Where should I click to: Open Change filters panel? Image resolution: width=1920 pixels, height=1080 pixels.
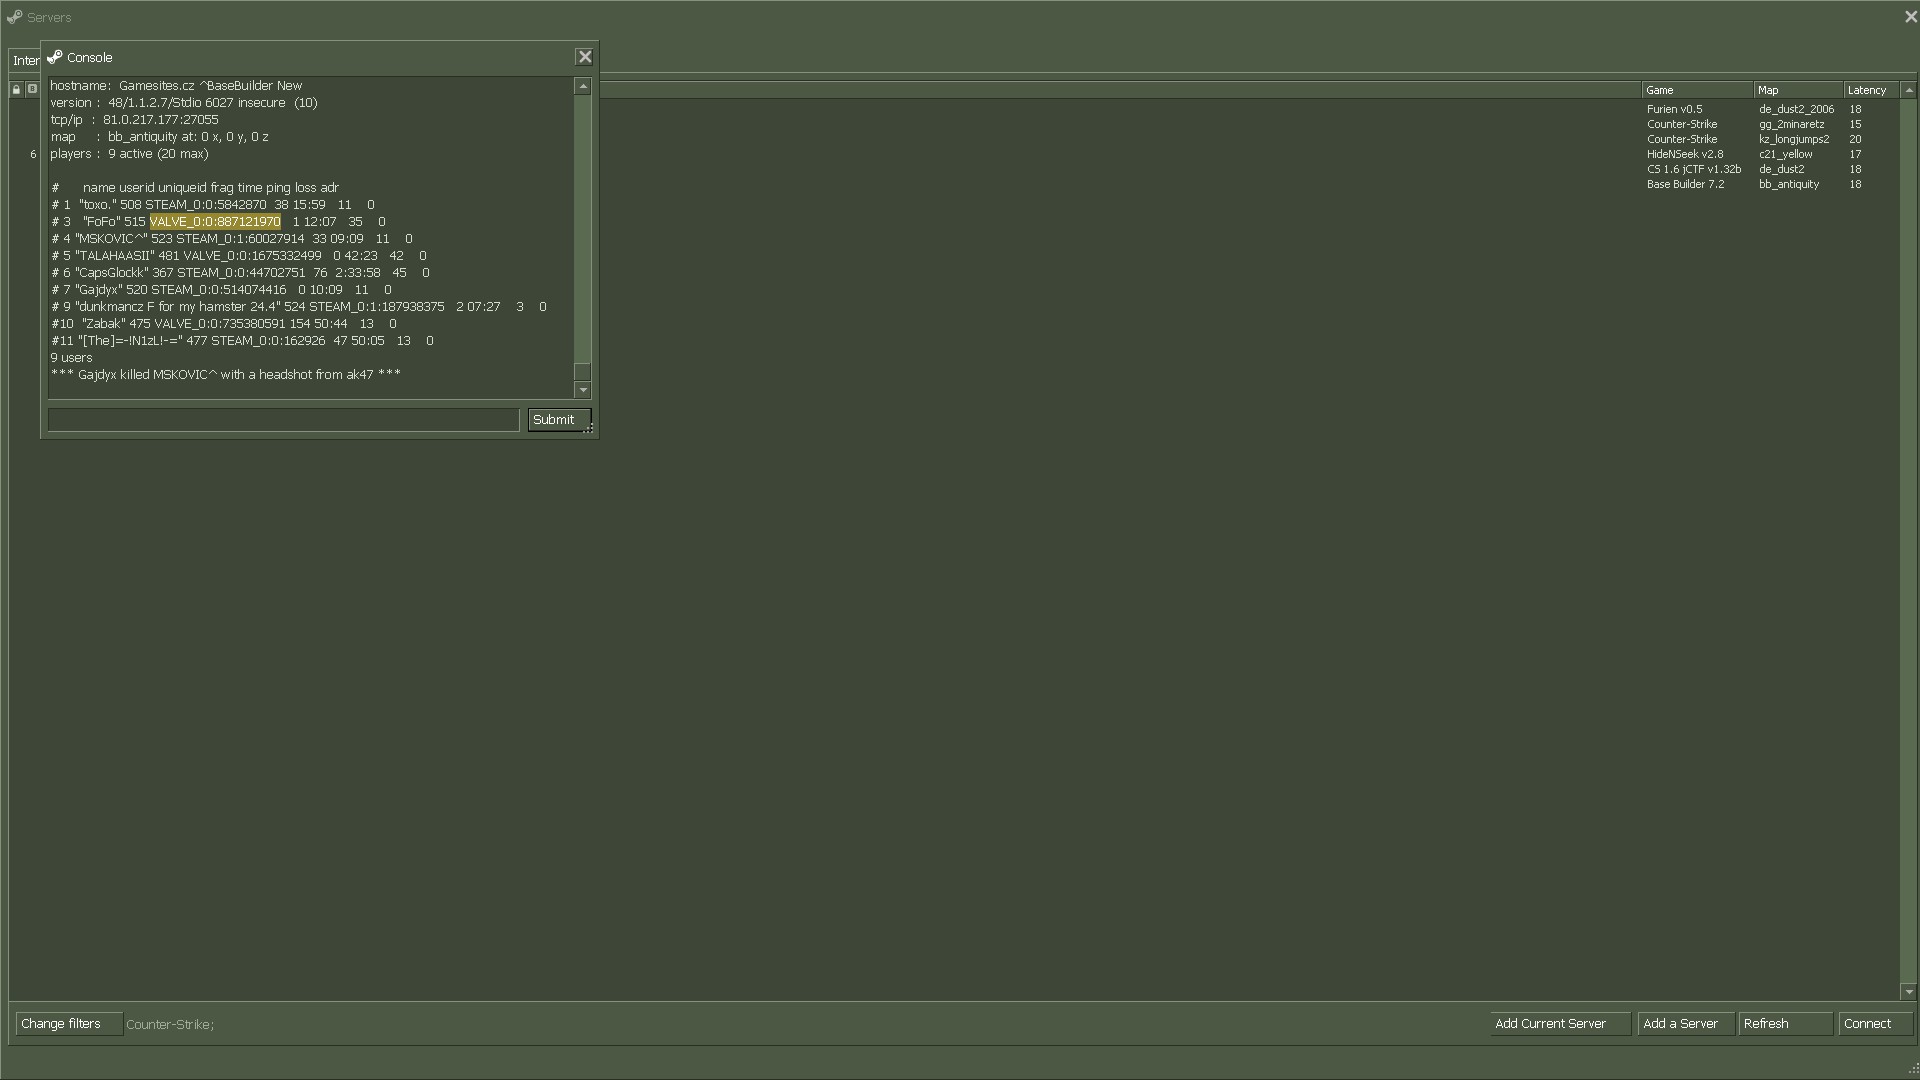[x=68, y=1024]
